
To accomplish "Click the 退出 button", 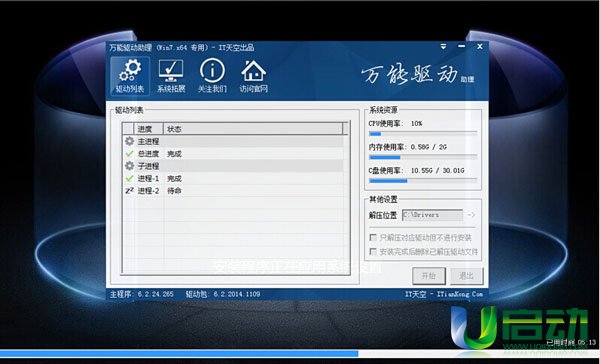I will (466, 276).
